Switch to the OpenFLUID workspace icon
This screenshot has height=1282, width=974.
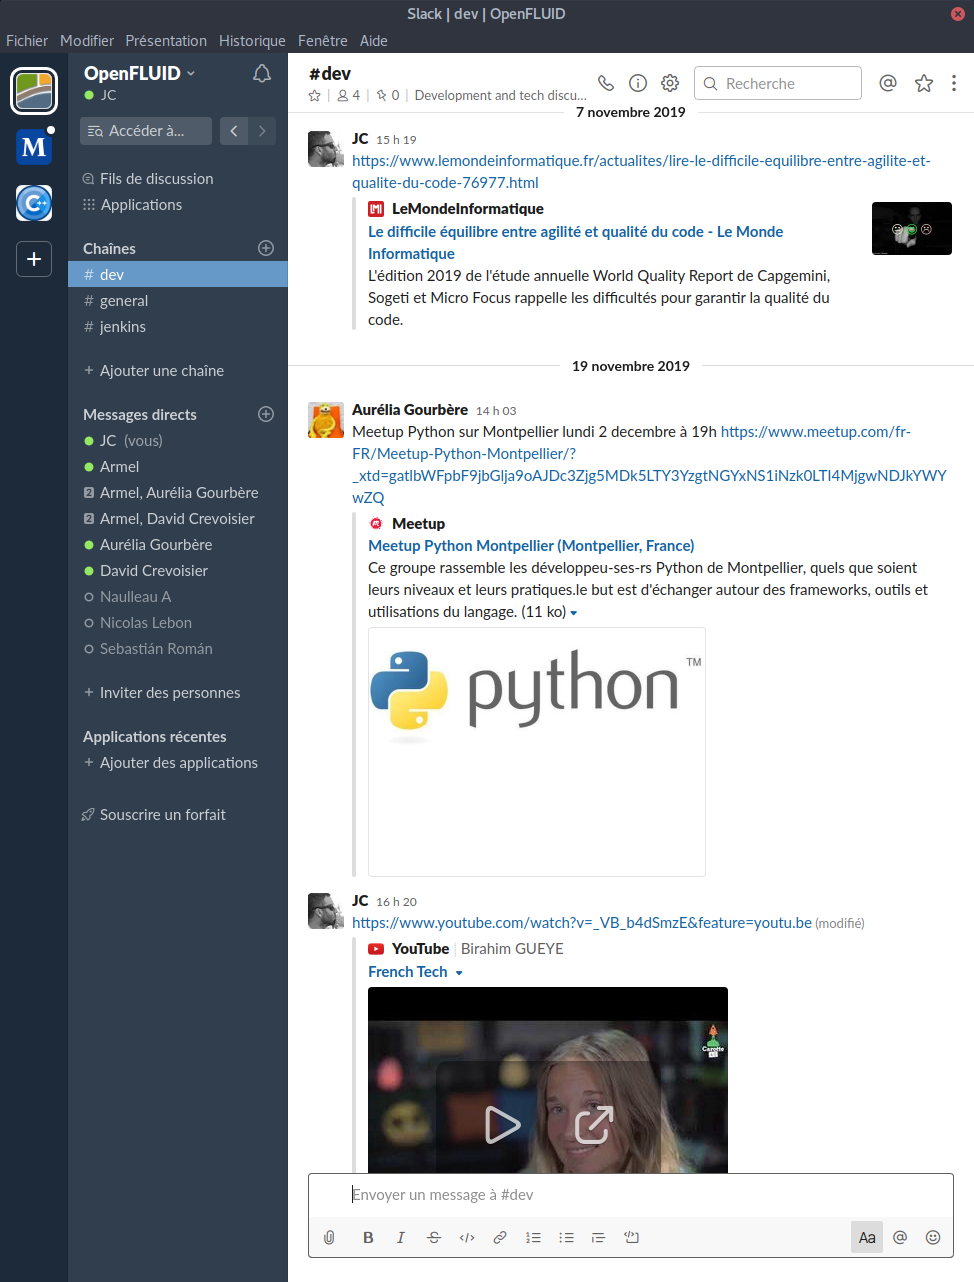pos(34,91)
